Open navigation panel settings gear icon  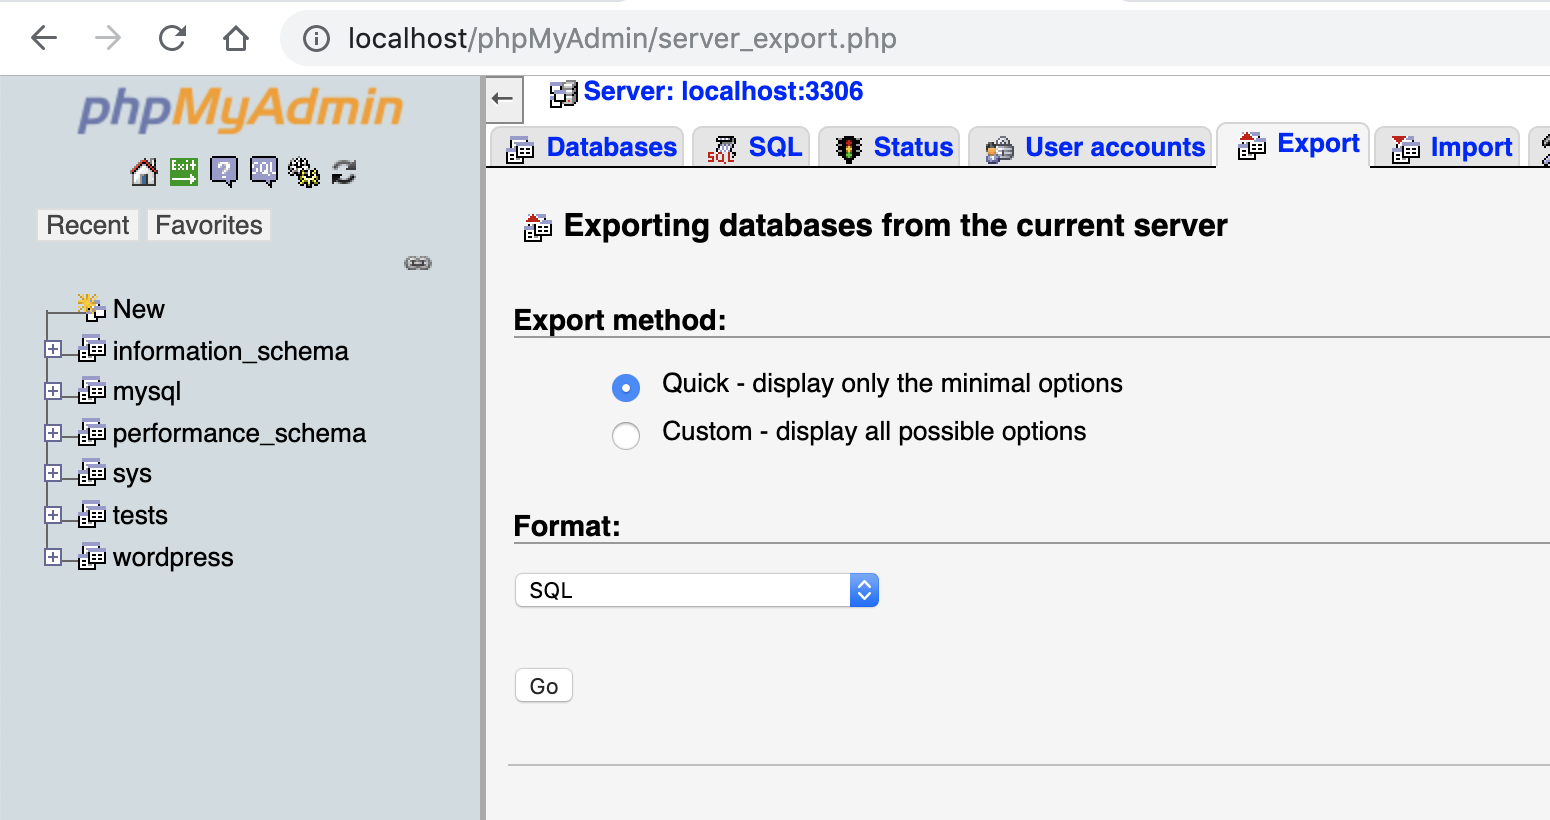click(304, 172)
